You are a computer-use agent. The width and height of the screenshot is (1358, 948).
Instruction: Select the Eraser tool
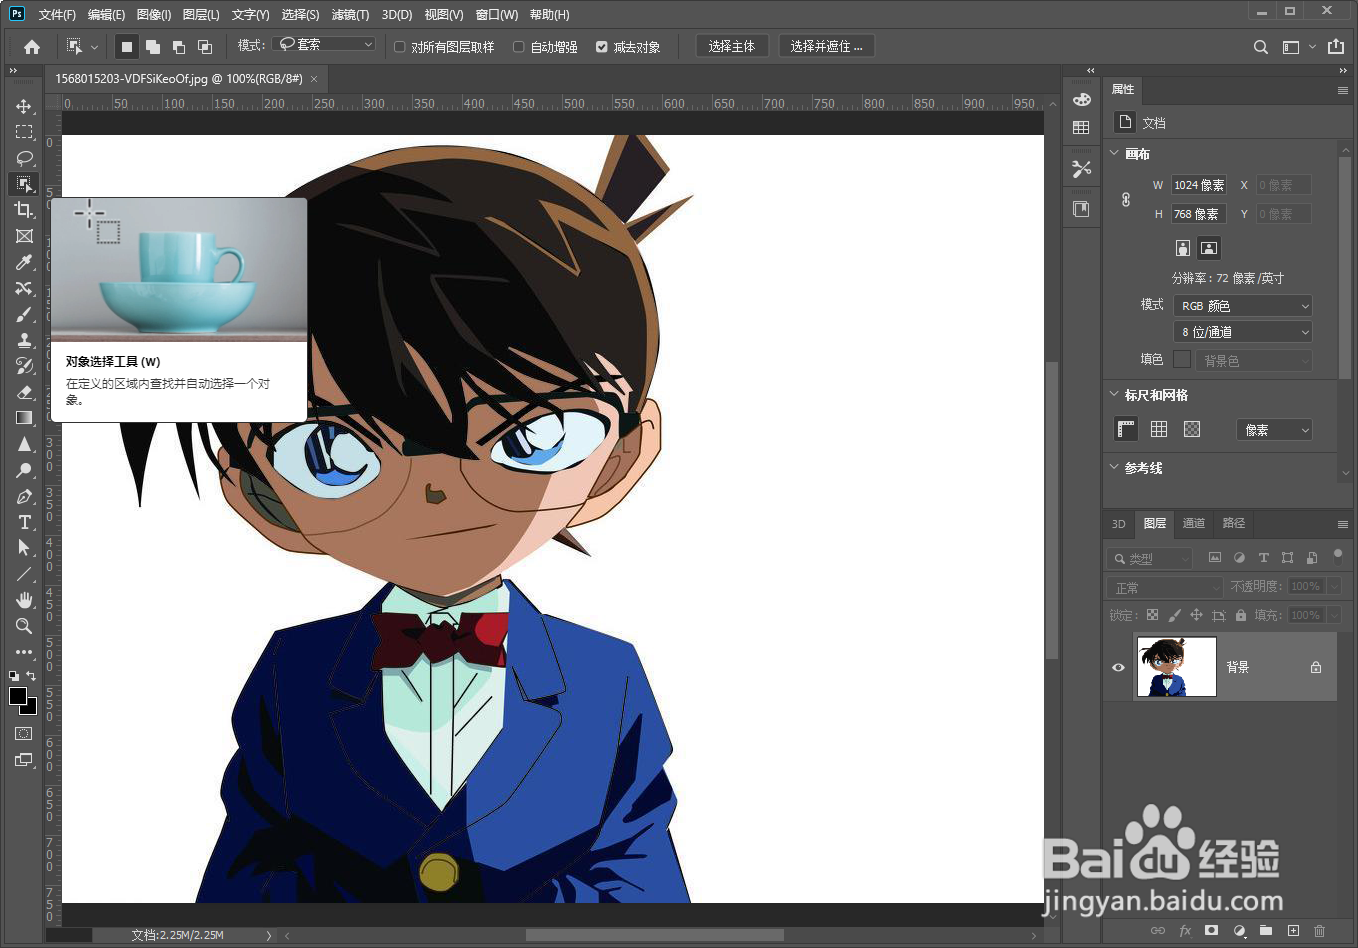tap(24, 392)
